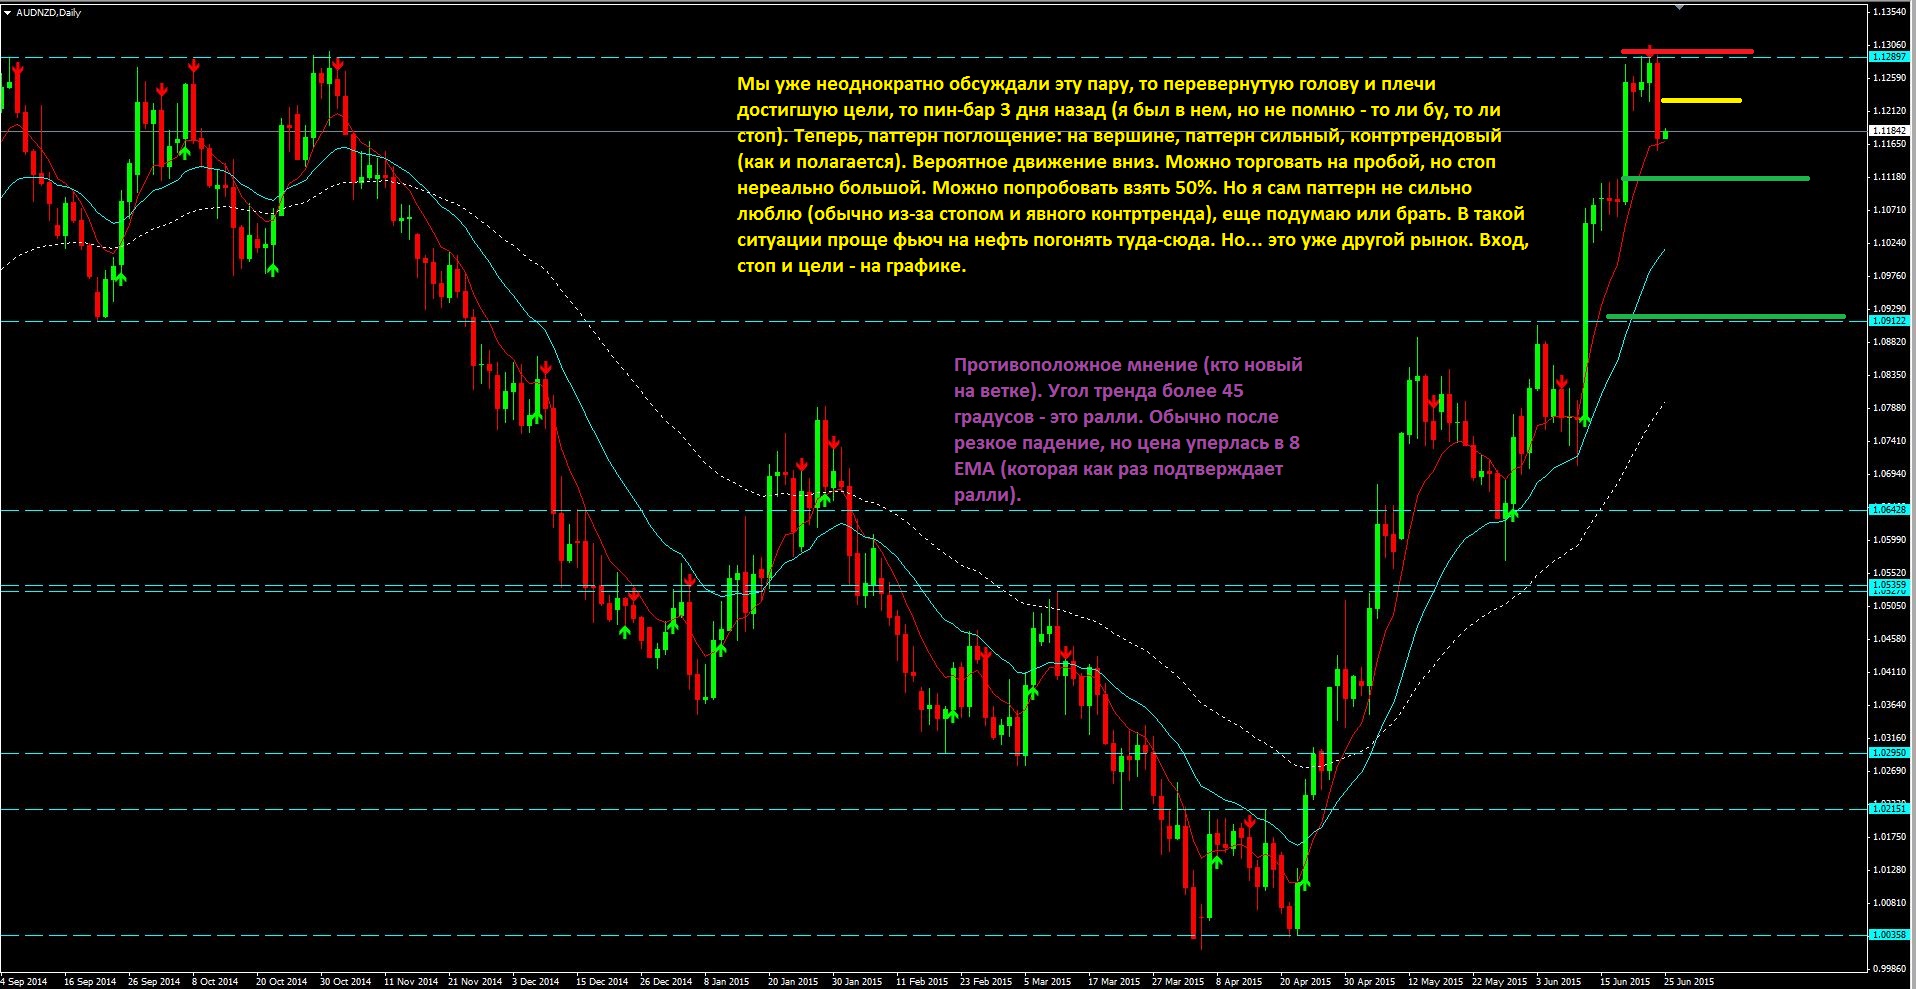The image size is (1916, 989).
Task: Click the 8 Oct 2014 date label
Action: click(x=215, y=982)
